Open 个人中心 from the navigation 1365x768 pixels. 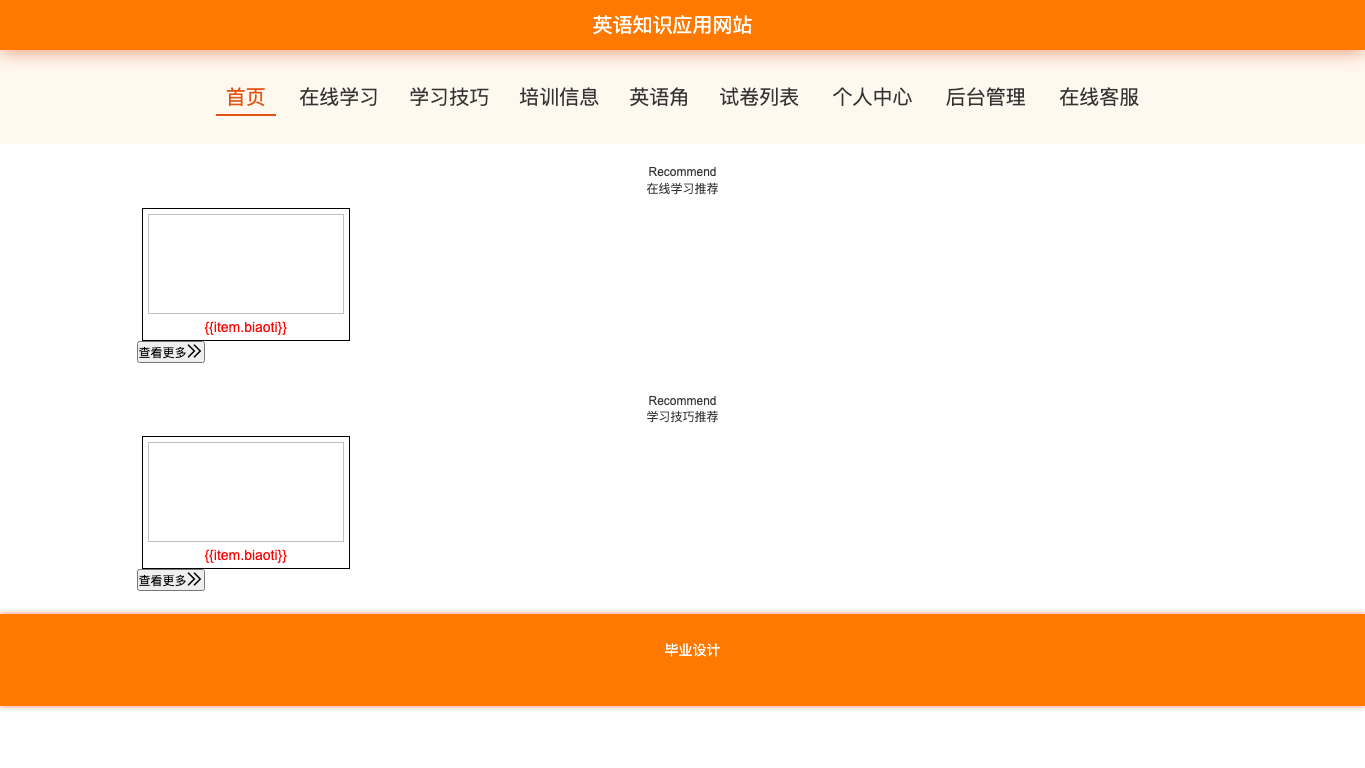(x=872, y=97)
